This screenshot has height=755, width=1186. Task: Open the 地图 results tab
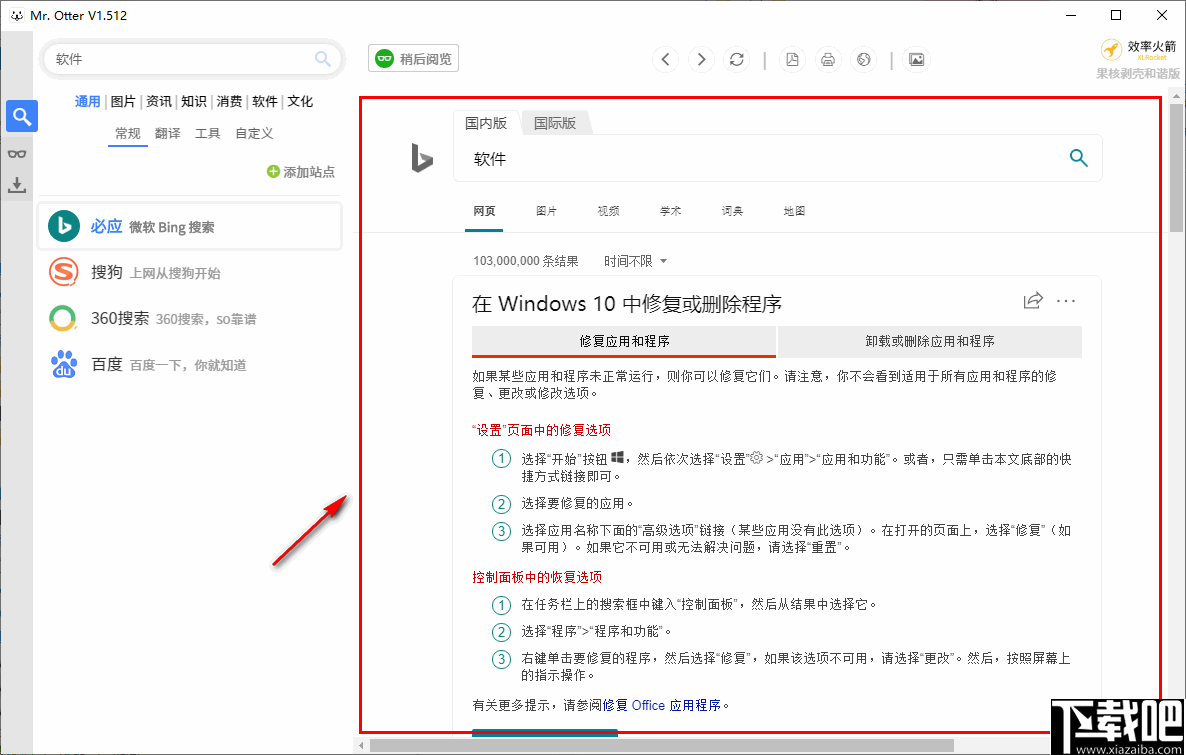[794, 211]
